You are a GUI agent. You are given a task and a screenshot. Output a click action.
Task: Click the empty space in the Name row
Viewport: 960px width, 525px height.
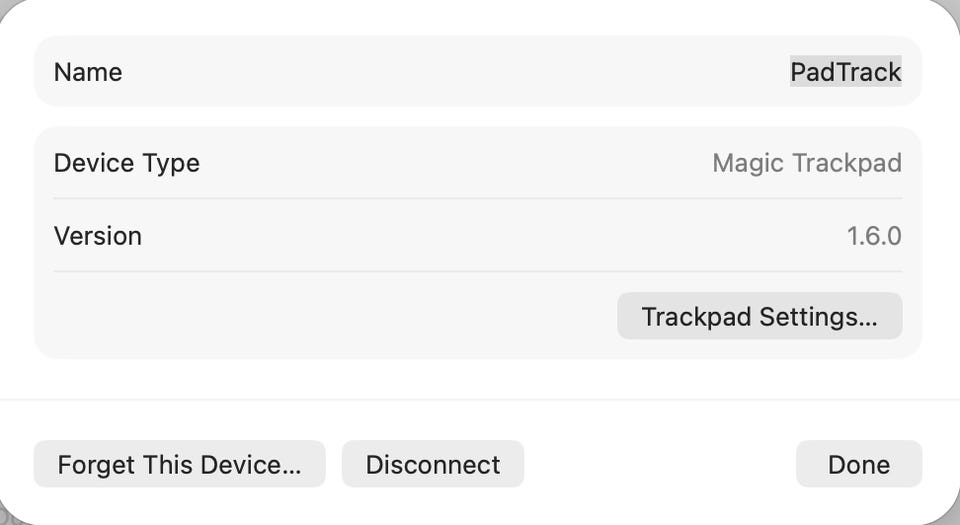point(450,72)
